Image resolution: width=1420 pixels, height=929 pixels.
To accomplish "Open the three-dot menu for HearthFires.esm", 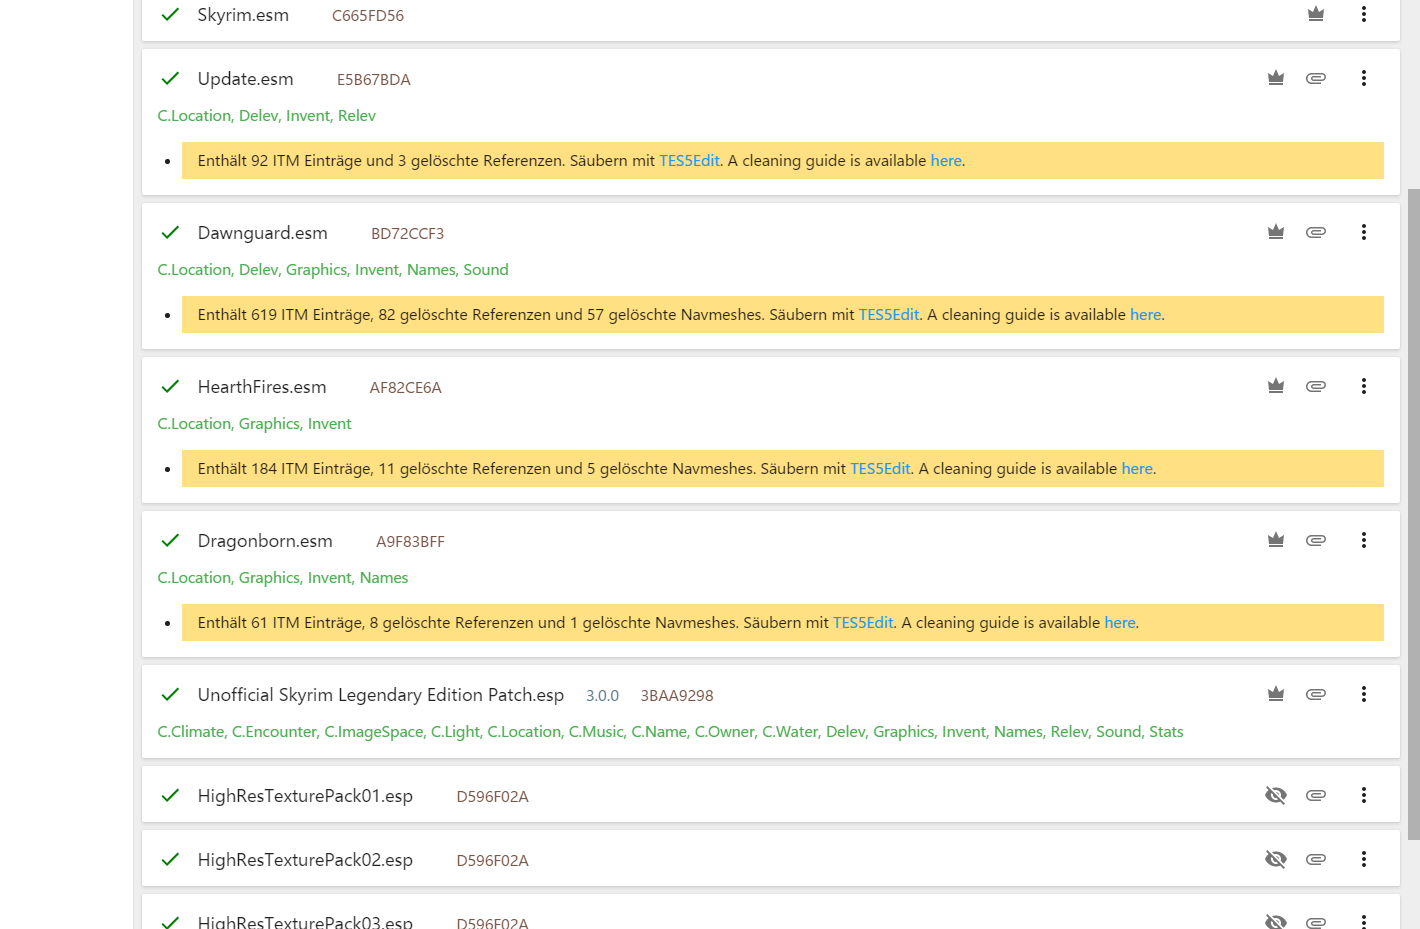I will [1364, 386].
